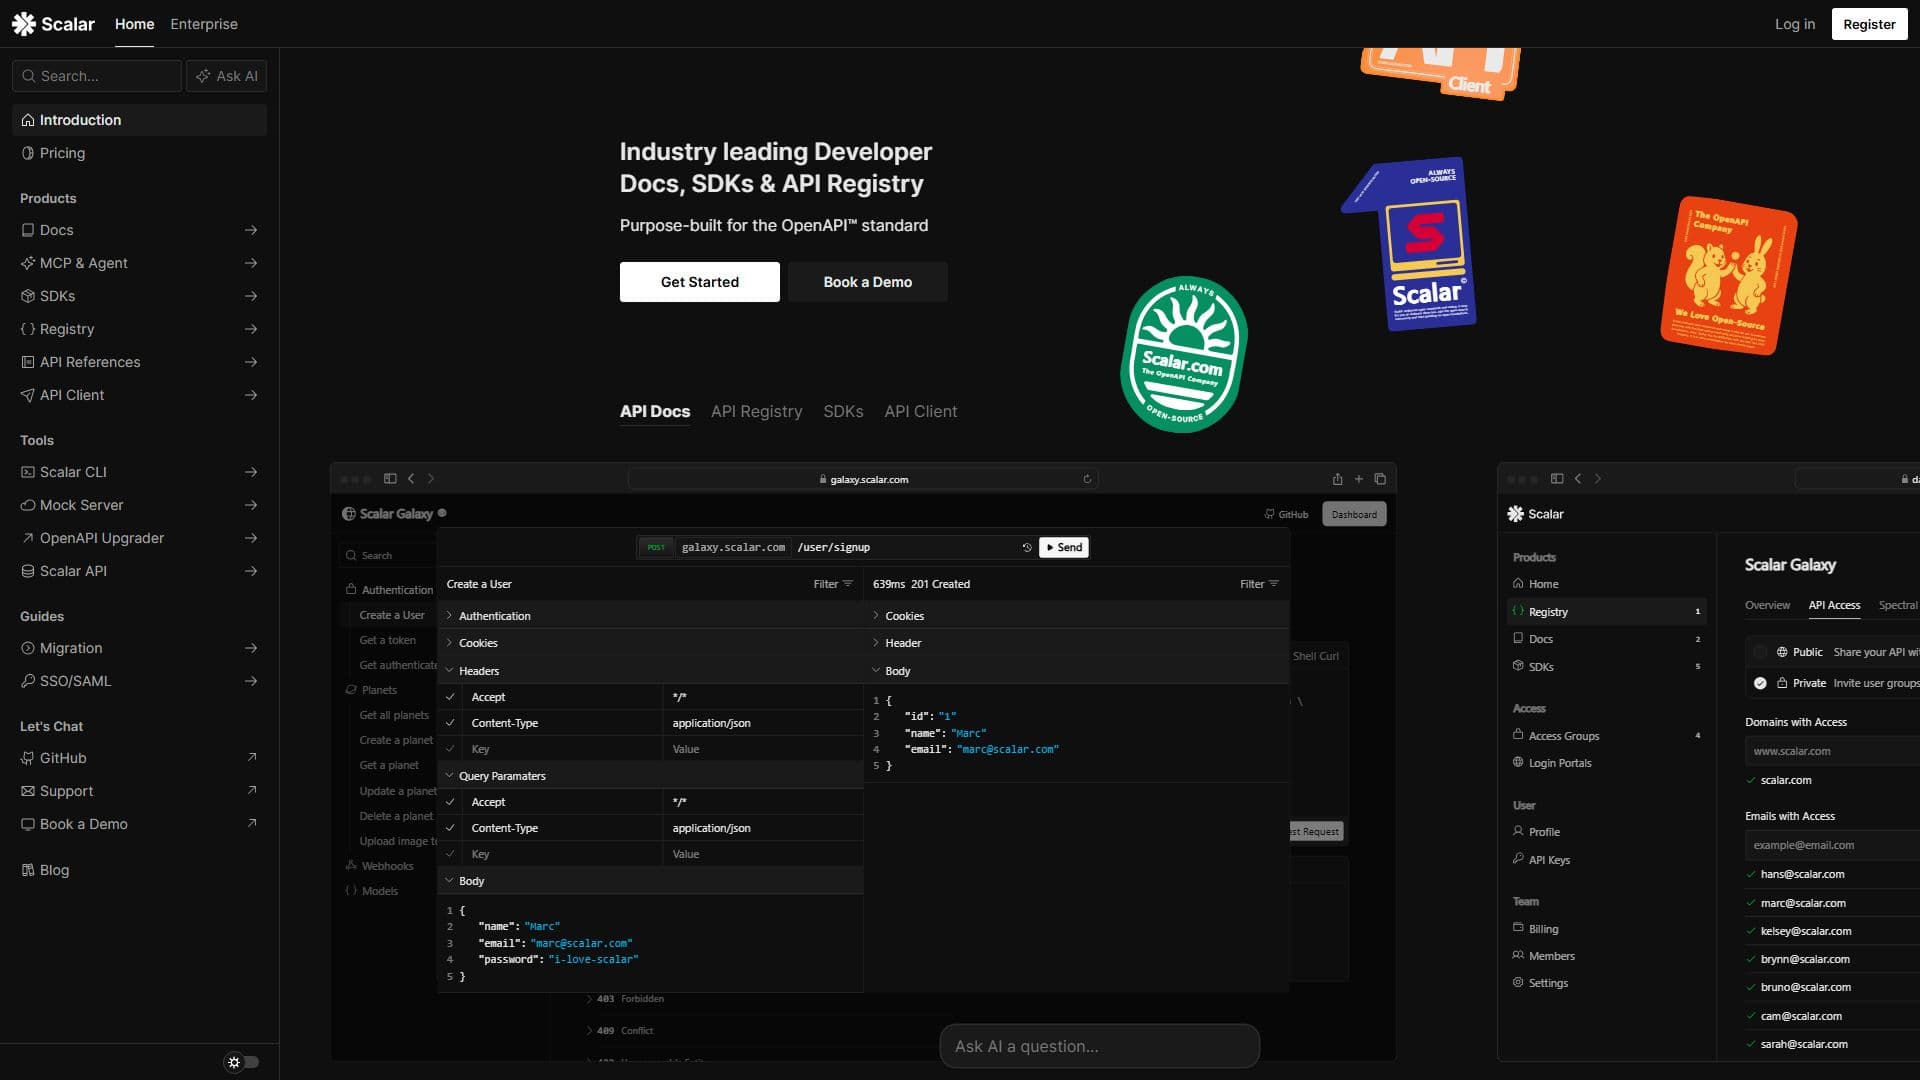The image size is (1920, 1080).
Task: Expand the API Client arrow
Action: [251, 395]
